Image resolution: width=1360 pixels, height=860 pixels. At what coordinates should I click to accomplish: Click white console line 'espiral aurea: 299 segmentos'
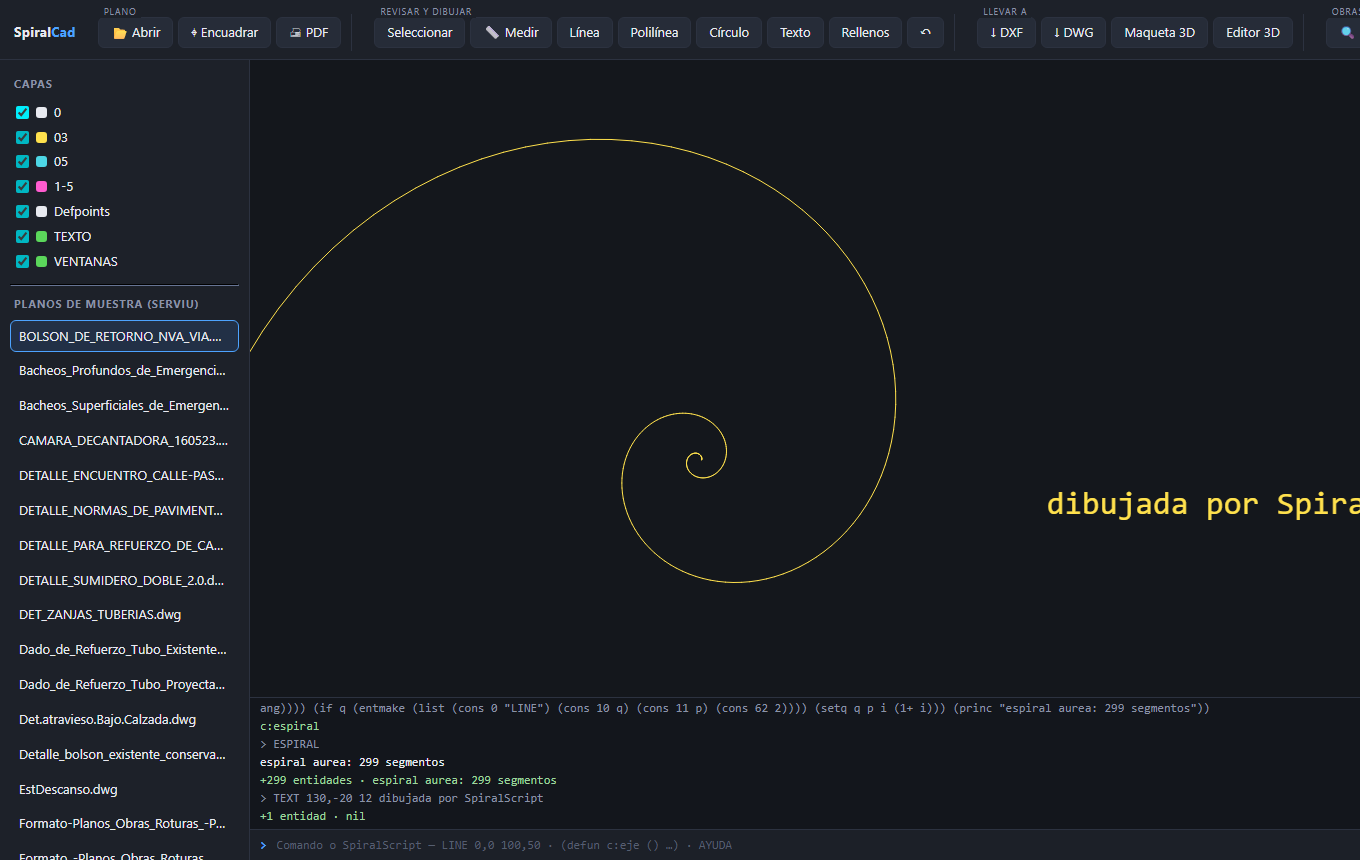[352, 762]
